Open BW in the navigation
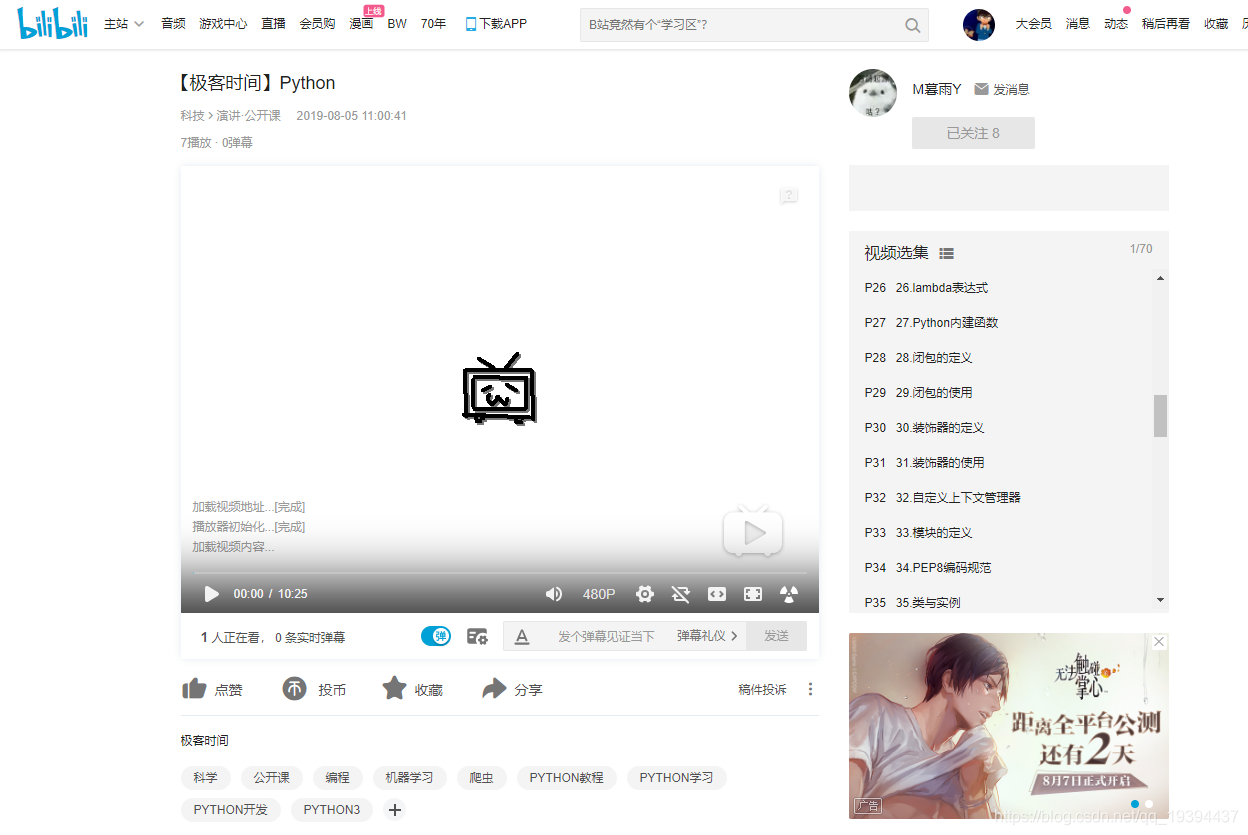The image size is (1248, 835). point(397,24)
